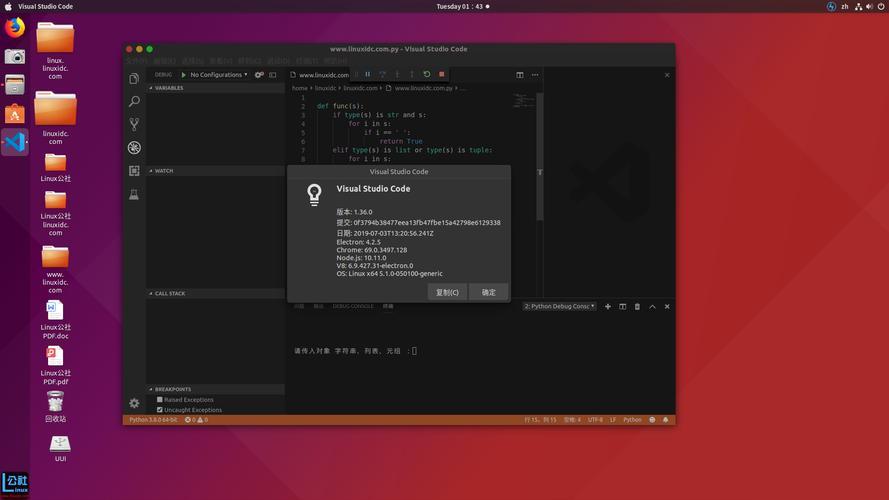889x500 pixels.
Task: Open the No Configurations dropdown
Action: tap(219, 75)
